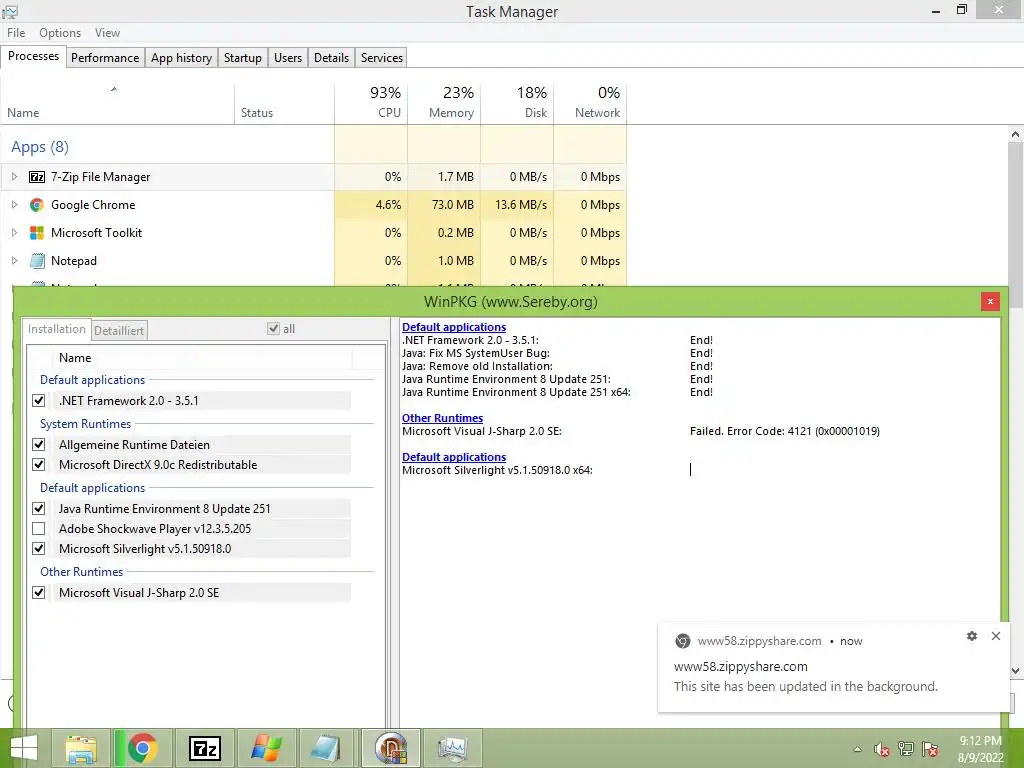Switch to the App history tab

(182, 57)
